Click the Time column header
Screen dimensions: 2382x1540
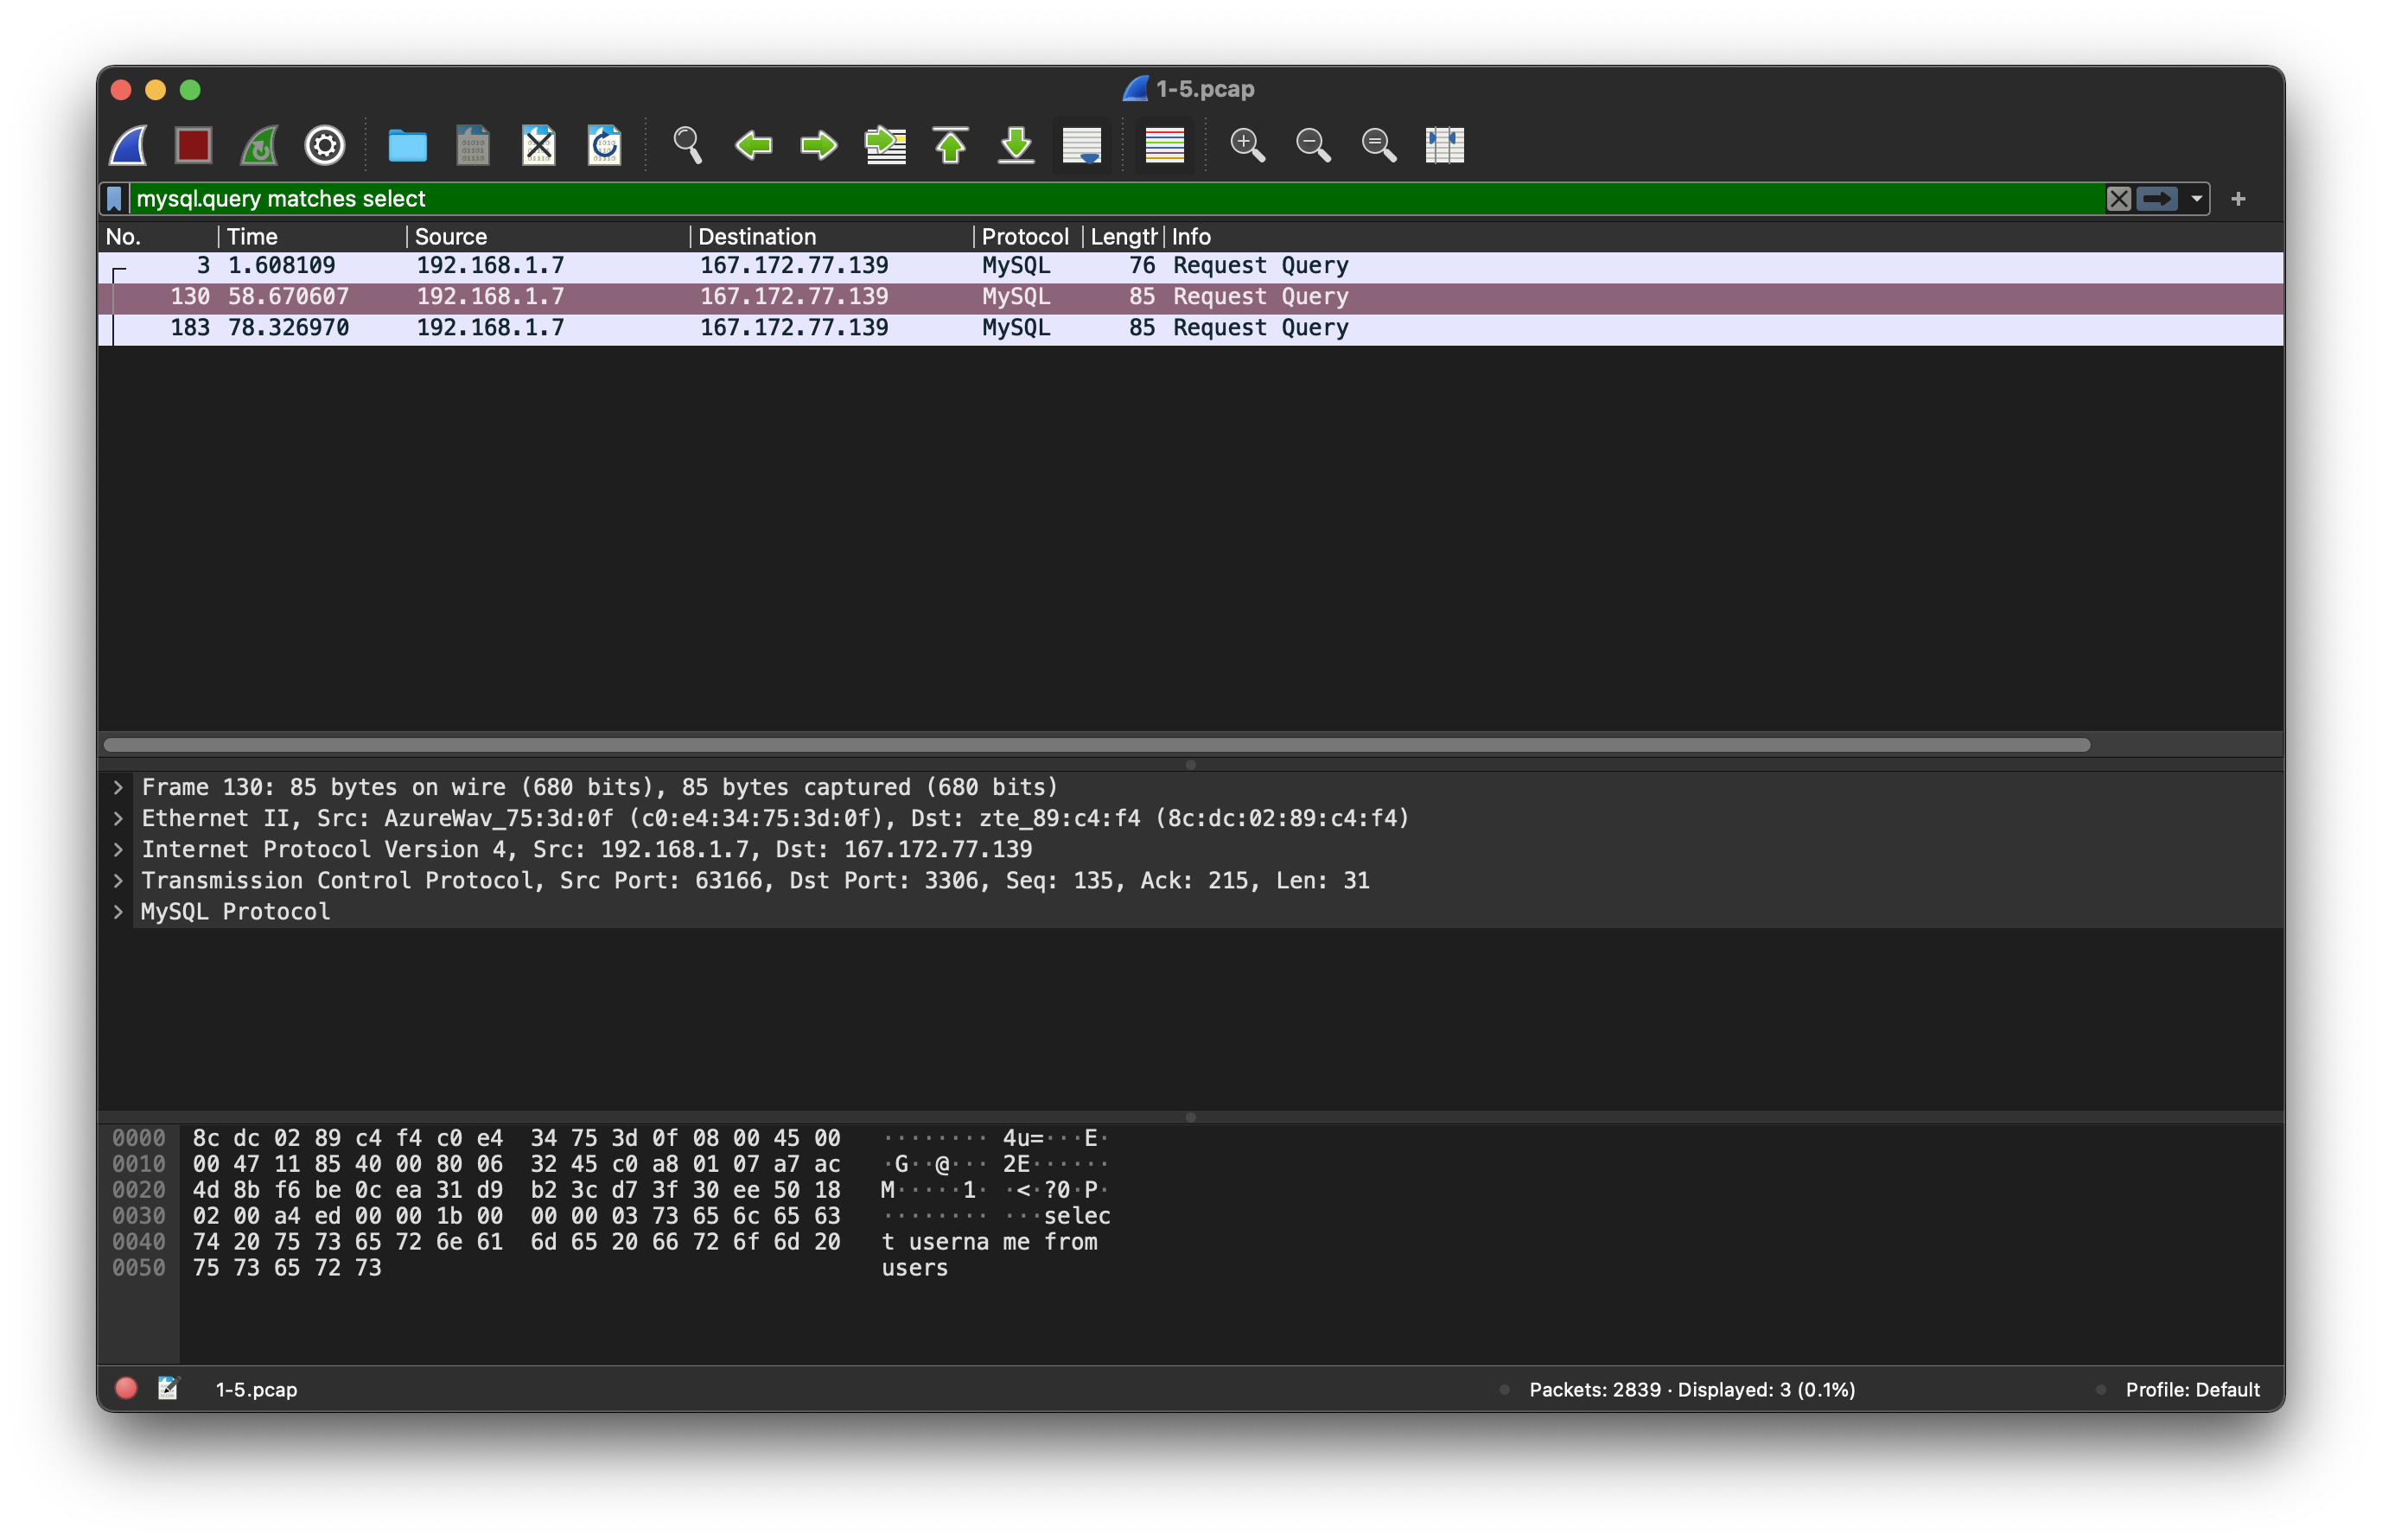click(252, 237)
